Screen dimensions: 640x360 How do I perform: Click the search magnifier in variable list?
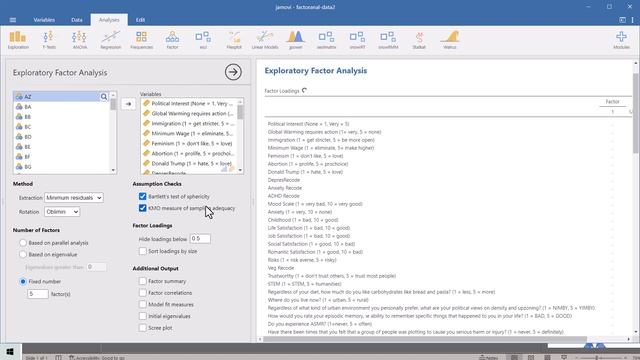tap(104, 97)
